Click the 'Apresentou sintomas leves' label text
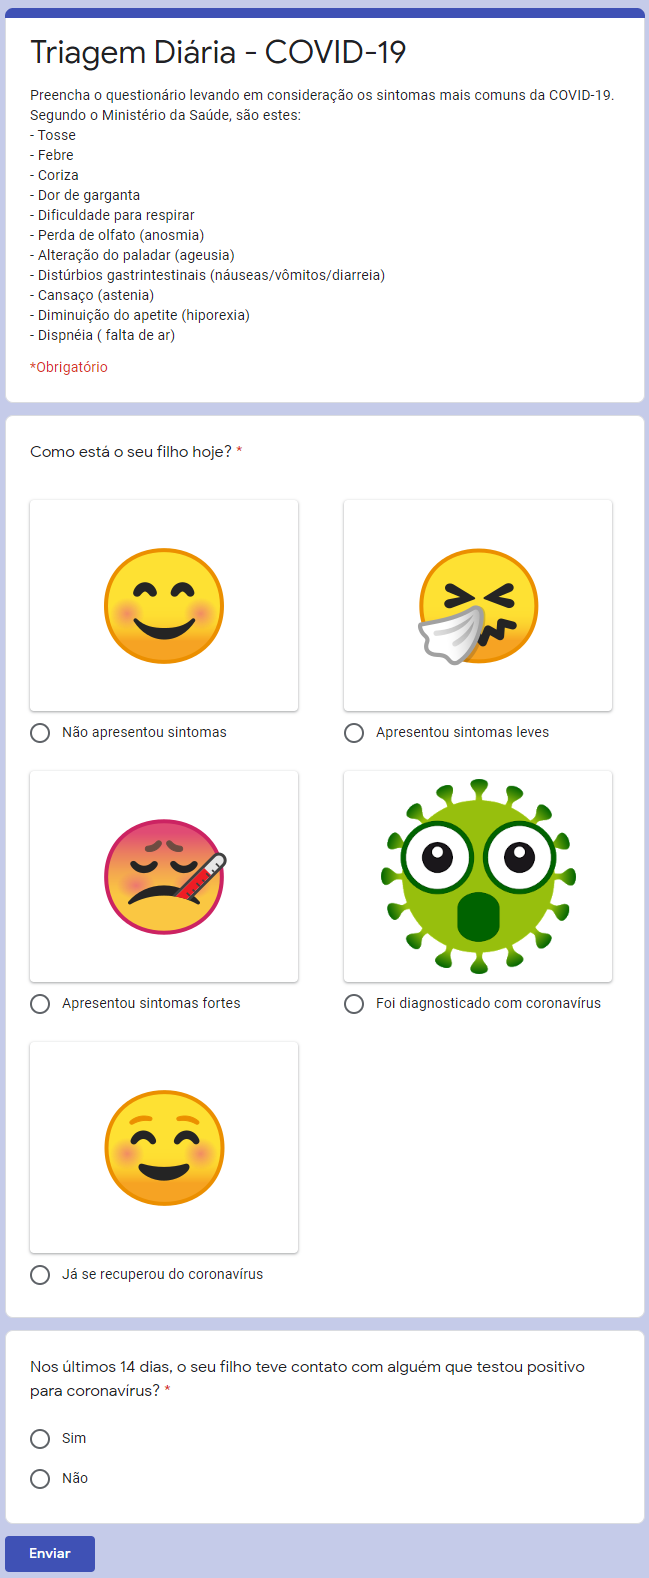649x1578 pixels. (462, 733)
